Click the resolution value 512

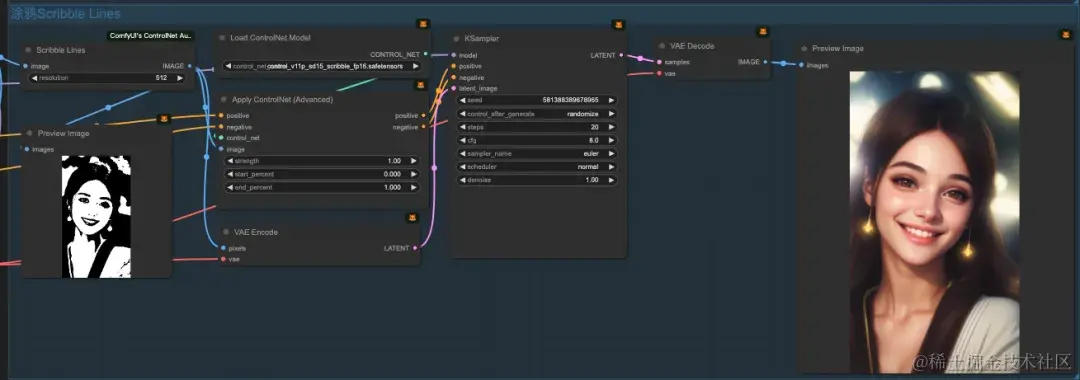[162, 78]
